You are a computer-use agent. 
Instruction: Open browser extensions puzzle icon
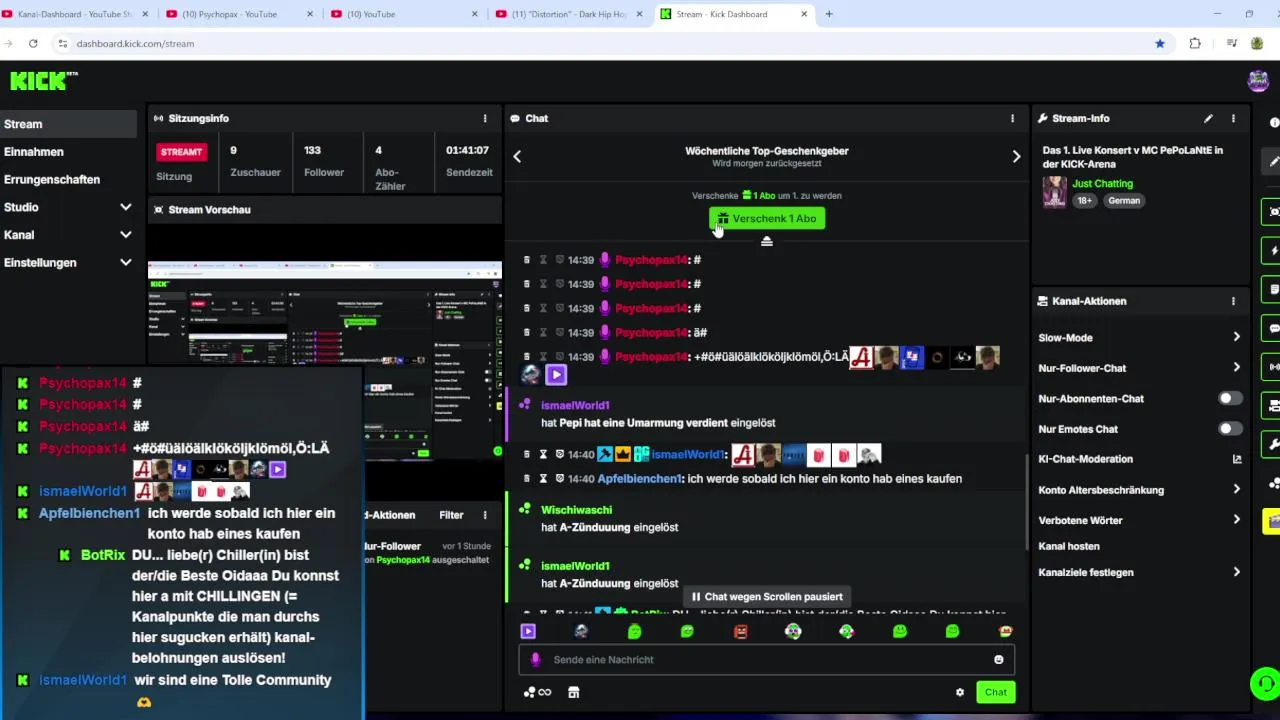click(1195, 43)
